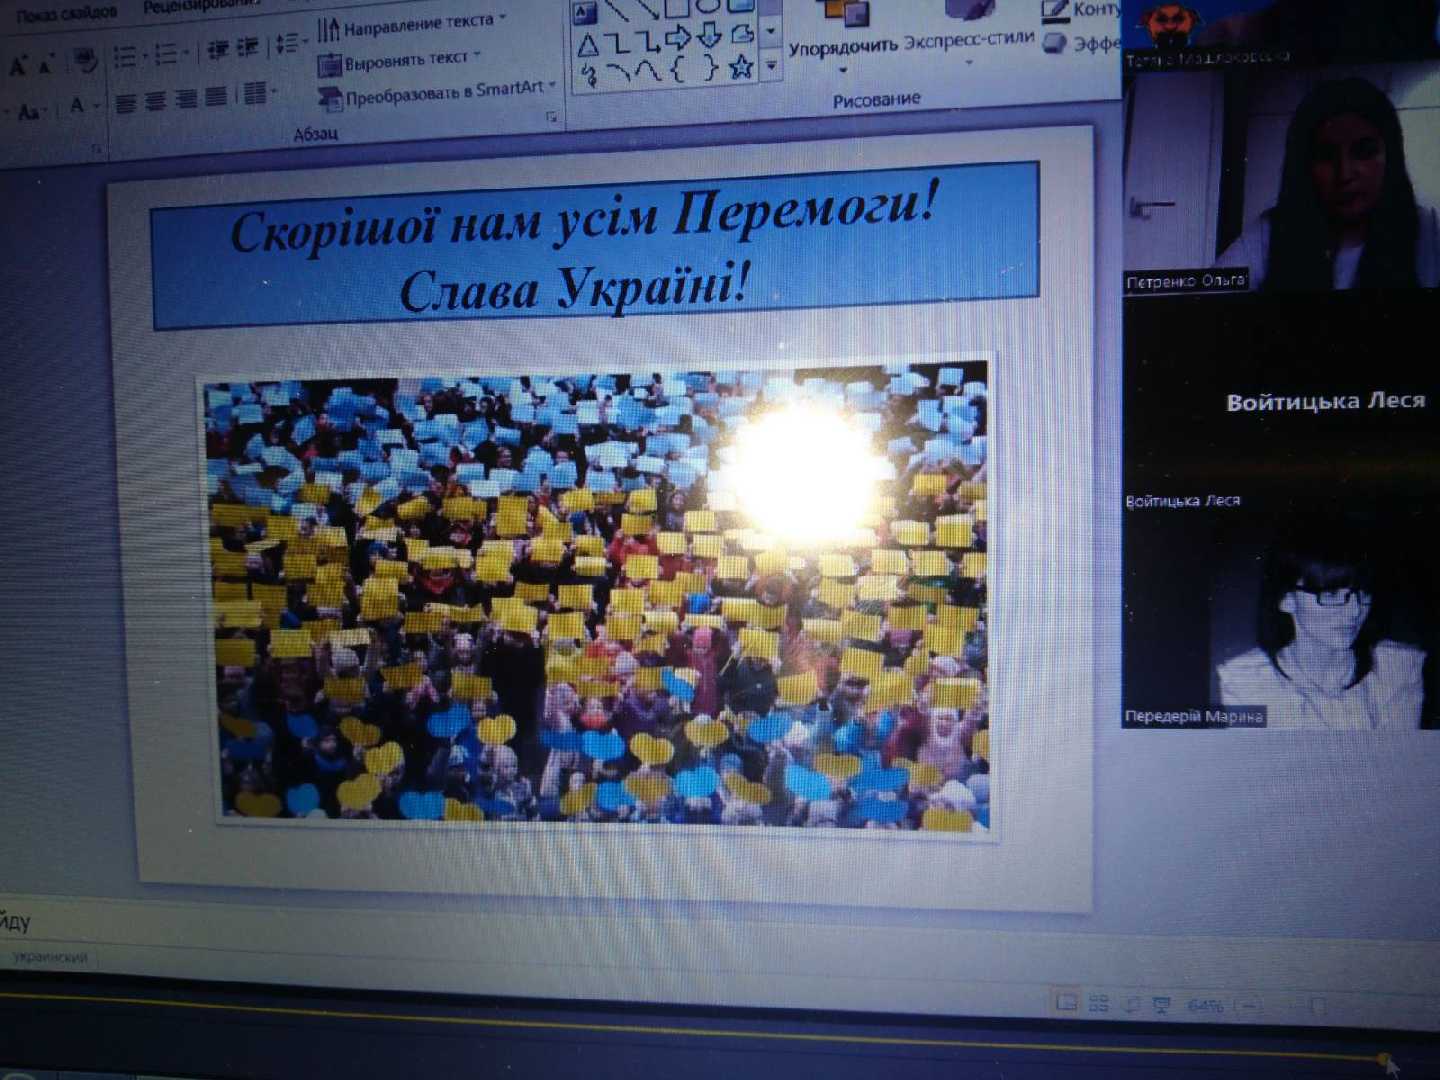Click the zoom out minus on zoom slider
Viewport: 1440px width, 1080px height.
point(1247,1005)
